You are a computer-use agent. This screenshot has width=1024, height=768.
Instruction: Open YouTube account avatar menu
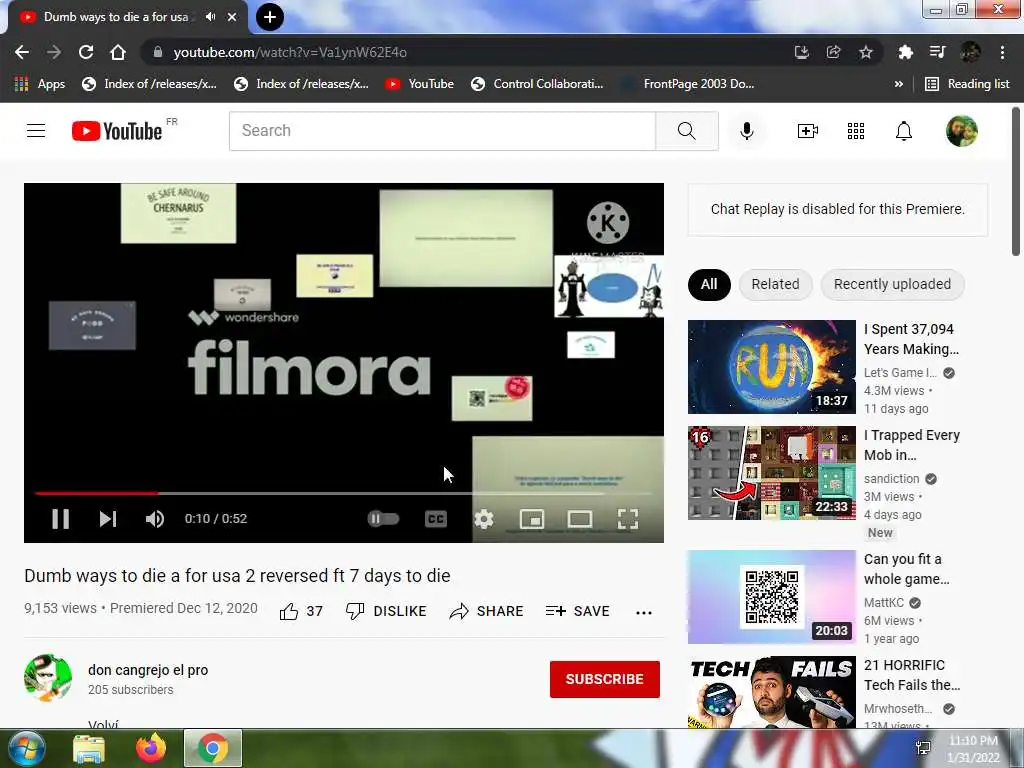point(961,131)
